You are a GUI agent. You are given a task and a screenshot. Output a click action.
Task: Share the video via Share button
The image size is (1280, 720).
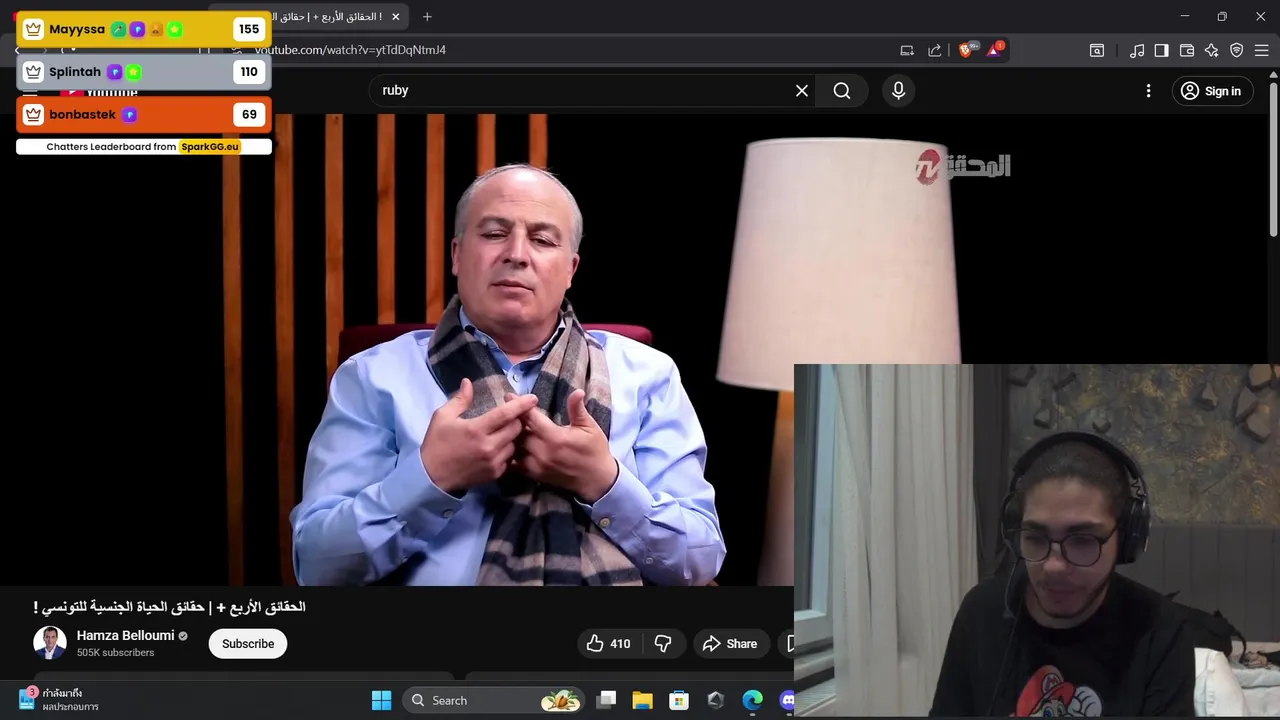point(730,644)
